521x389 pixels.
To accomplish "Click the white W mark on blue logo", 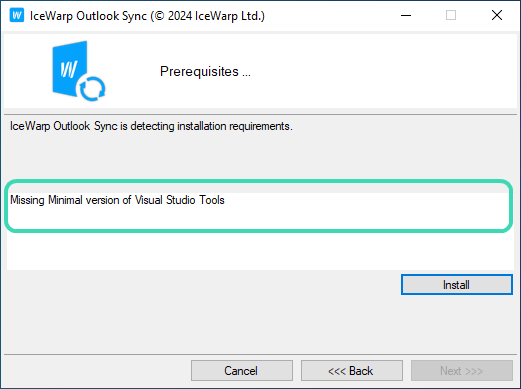I will 69,69.
